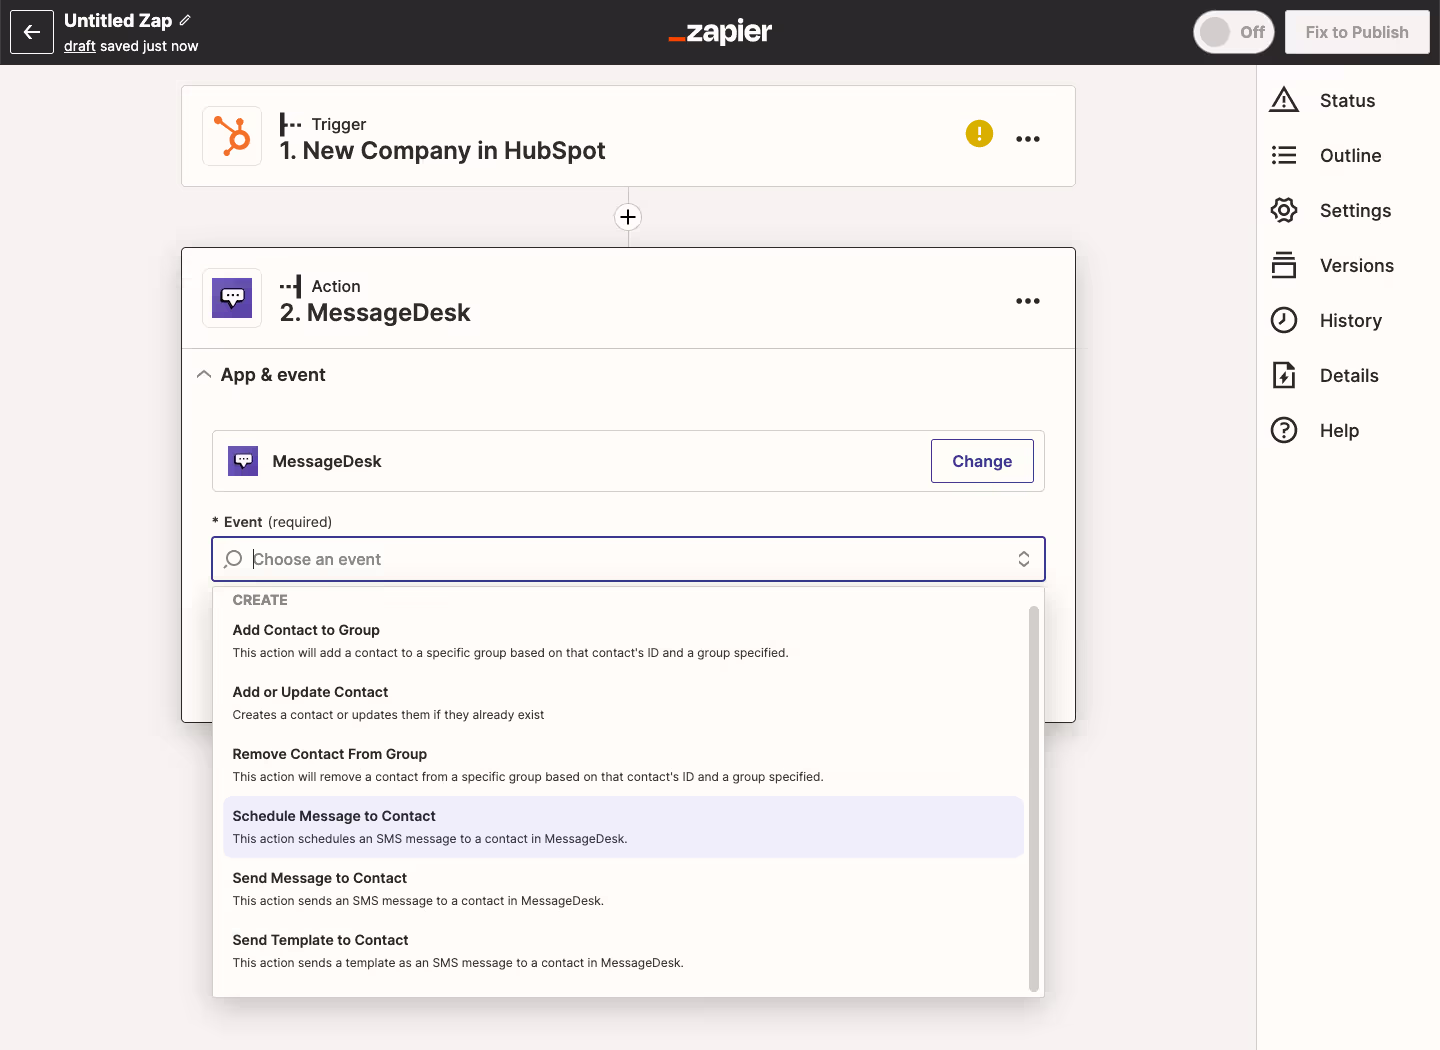Click the MessageDesk app icon in step 2

point(231,297)
